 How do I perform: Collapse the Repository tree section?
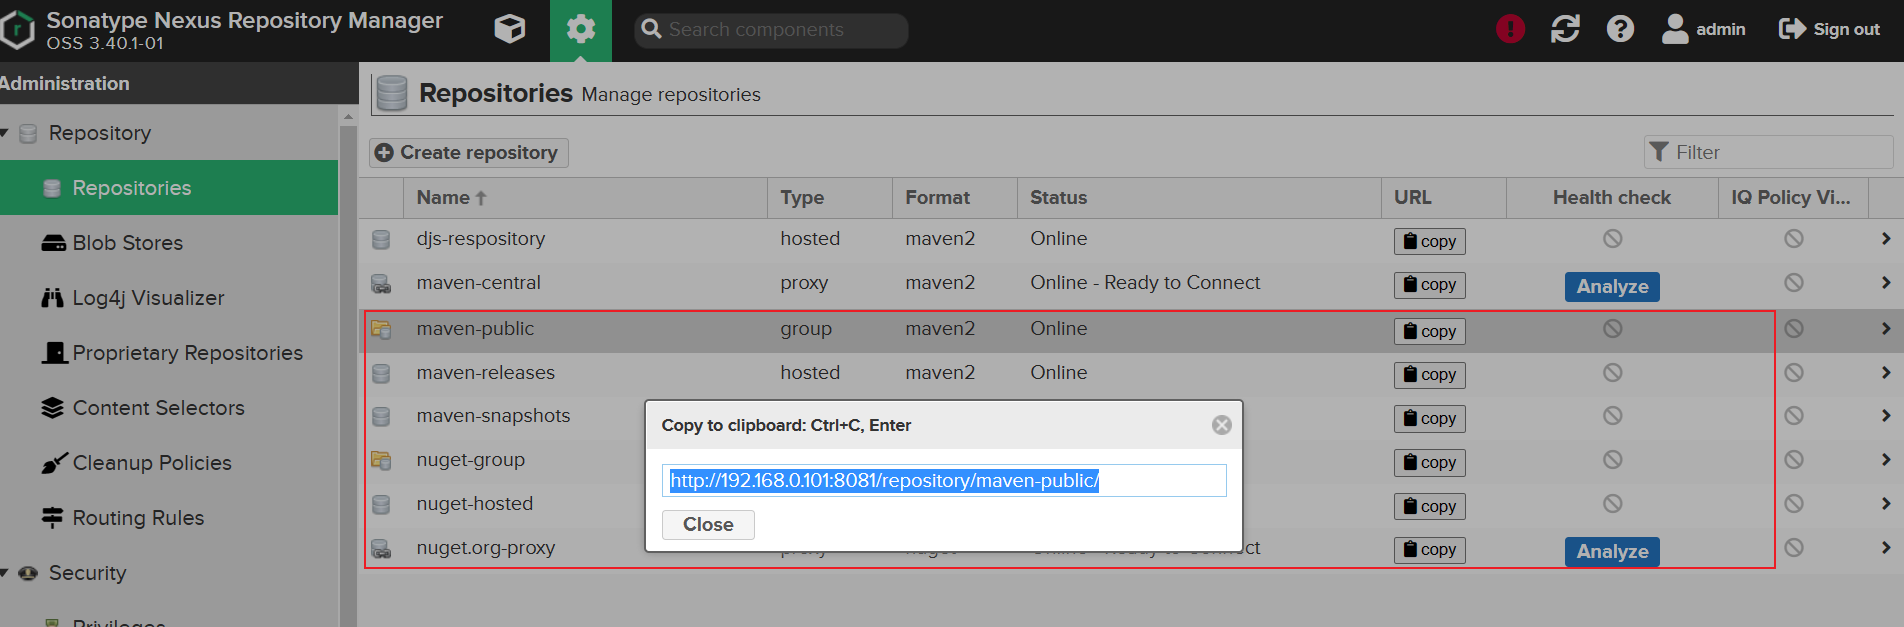5,133
